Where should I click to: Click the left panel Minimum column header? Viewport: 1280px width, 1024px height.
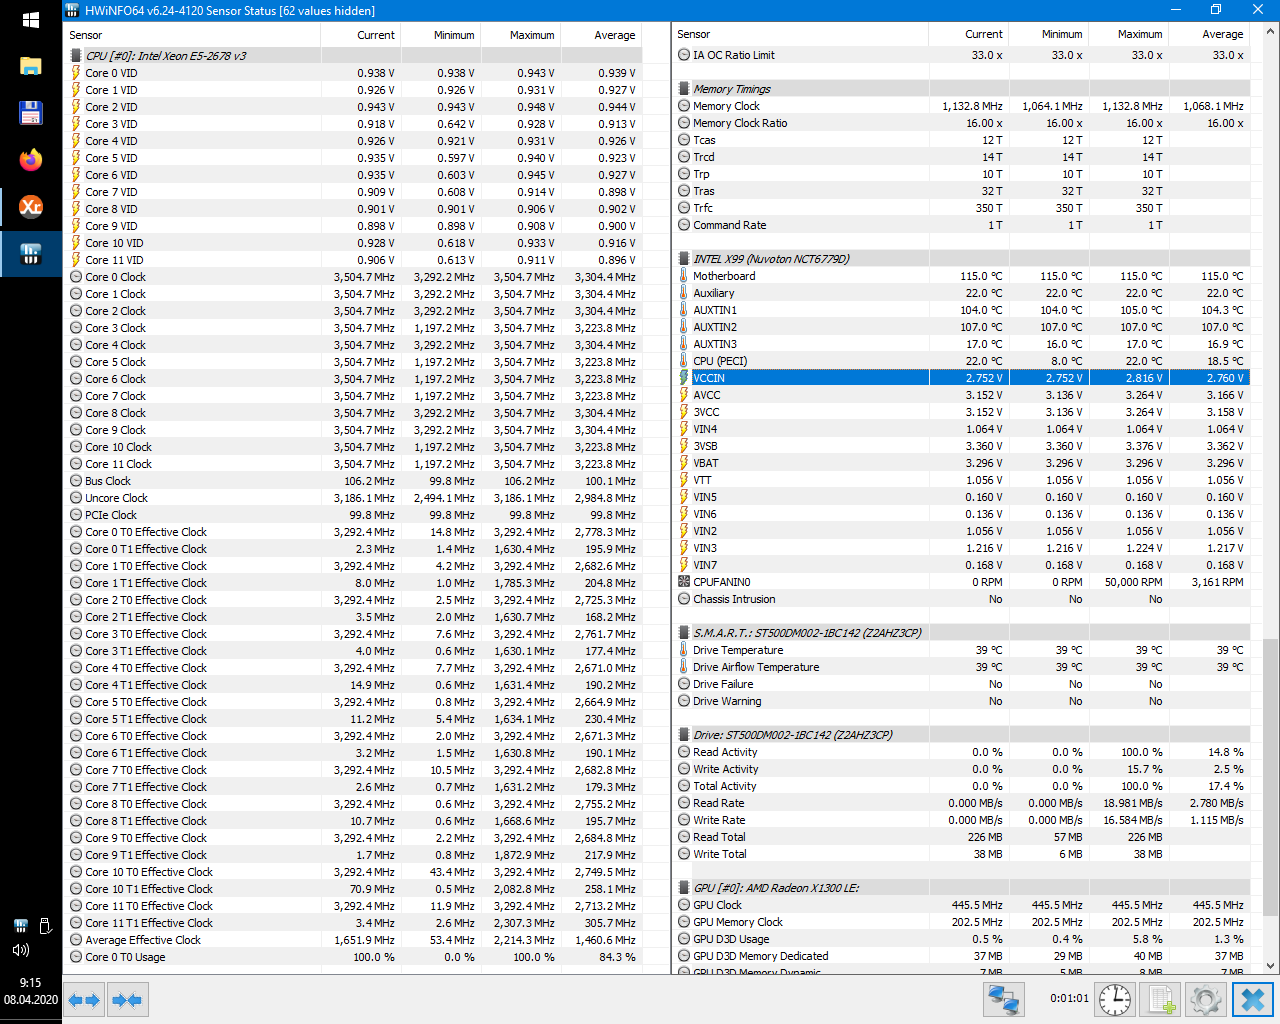[x=440, y=35]
